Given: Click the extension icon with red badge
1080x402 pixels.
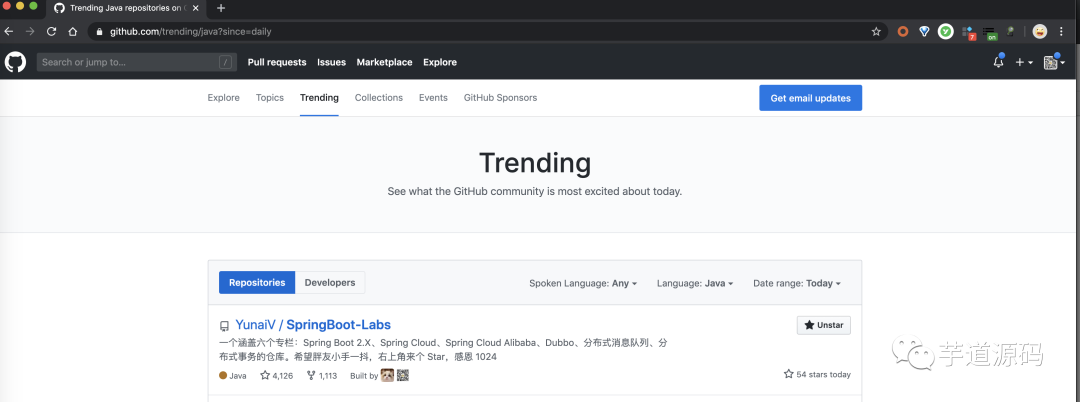Looking at the screenshot, I should [x=968, y=32].
